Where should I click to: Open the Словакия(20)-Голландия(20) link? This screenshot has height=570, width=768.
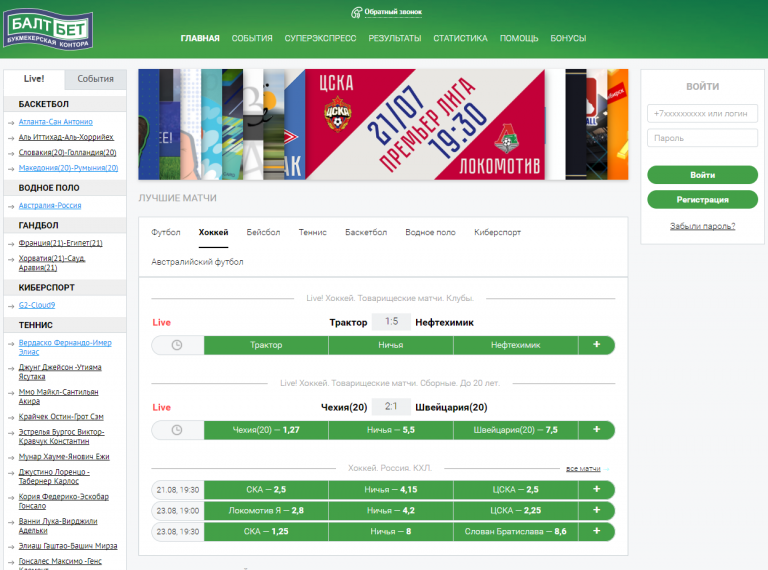(x=68, y=153)
